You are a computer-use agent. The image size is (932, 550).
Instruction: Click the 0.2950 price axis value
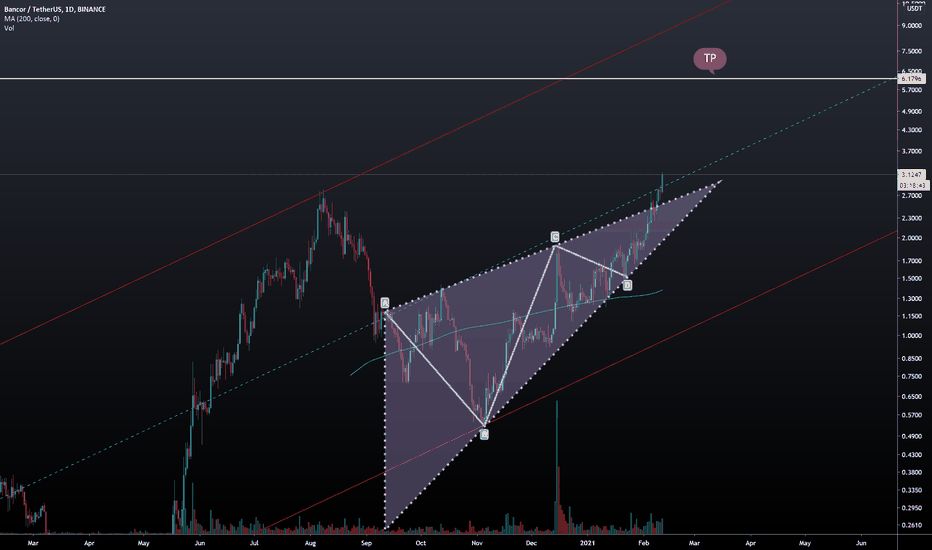tap(911, 508)
